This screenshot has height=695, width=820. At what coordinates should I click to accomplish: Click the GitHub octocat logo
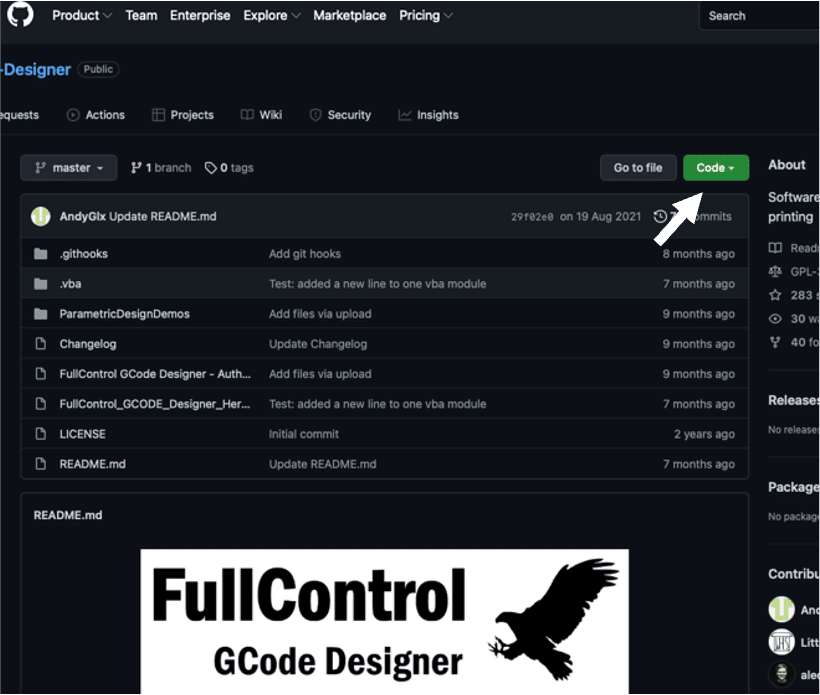coord(20,15)
